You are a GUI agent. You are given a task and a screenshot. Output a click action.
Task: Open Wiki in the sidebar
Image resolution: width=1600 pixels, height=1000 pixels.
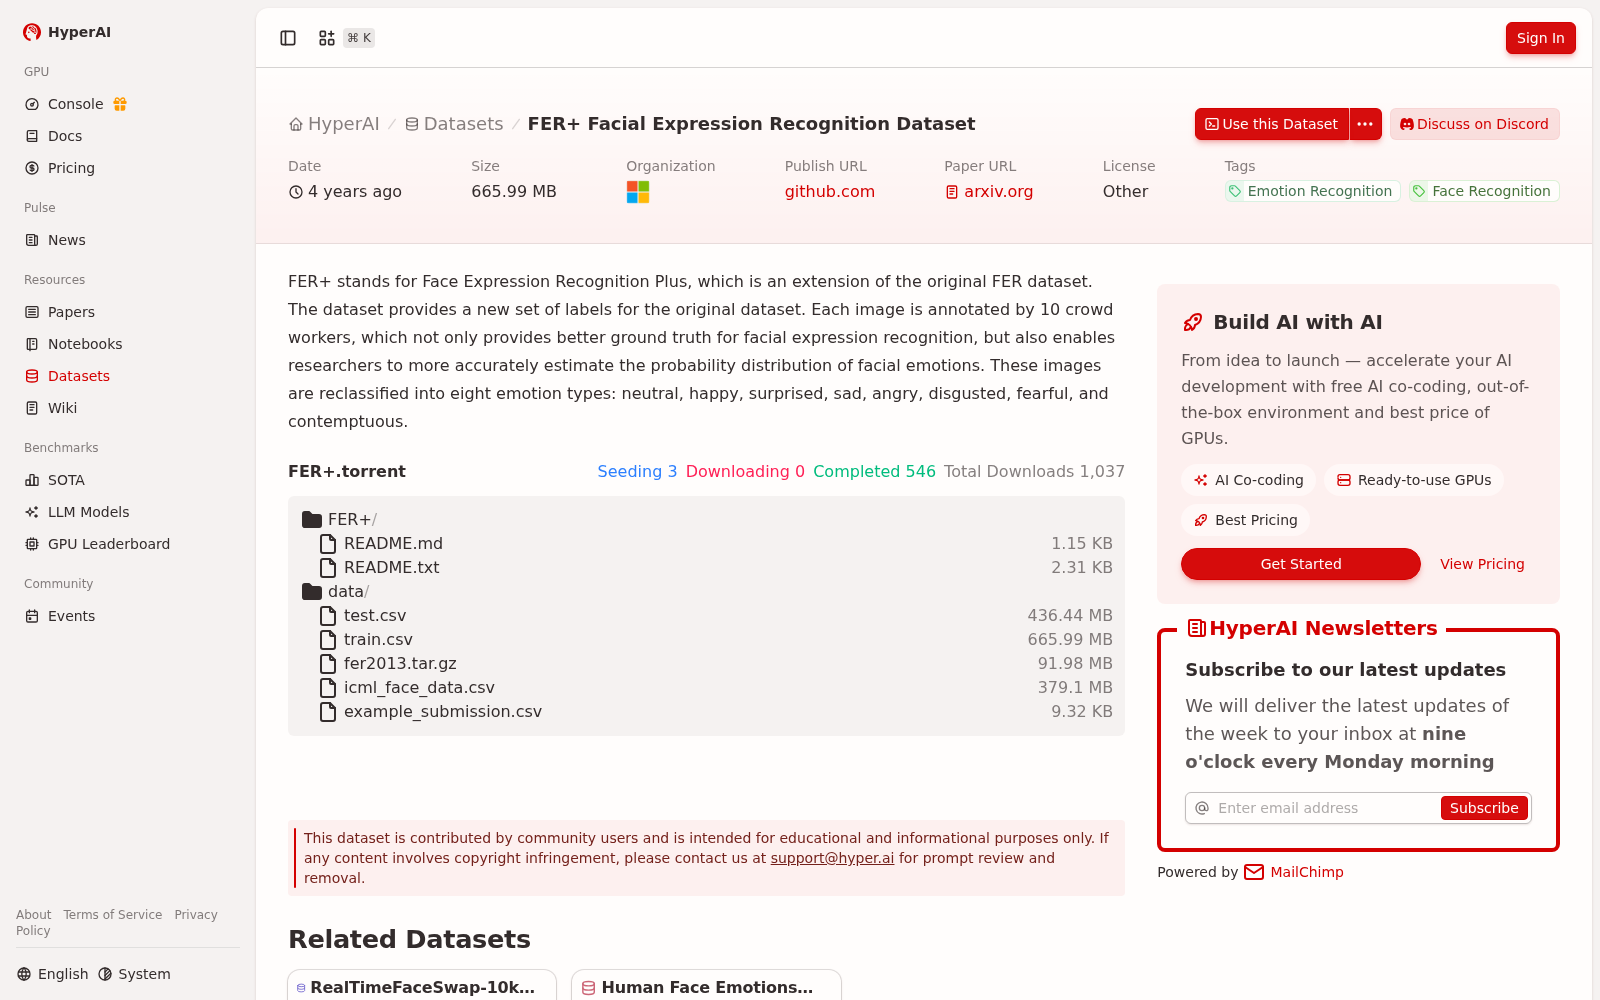pyautogui.click(x=62, y=408)
